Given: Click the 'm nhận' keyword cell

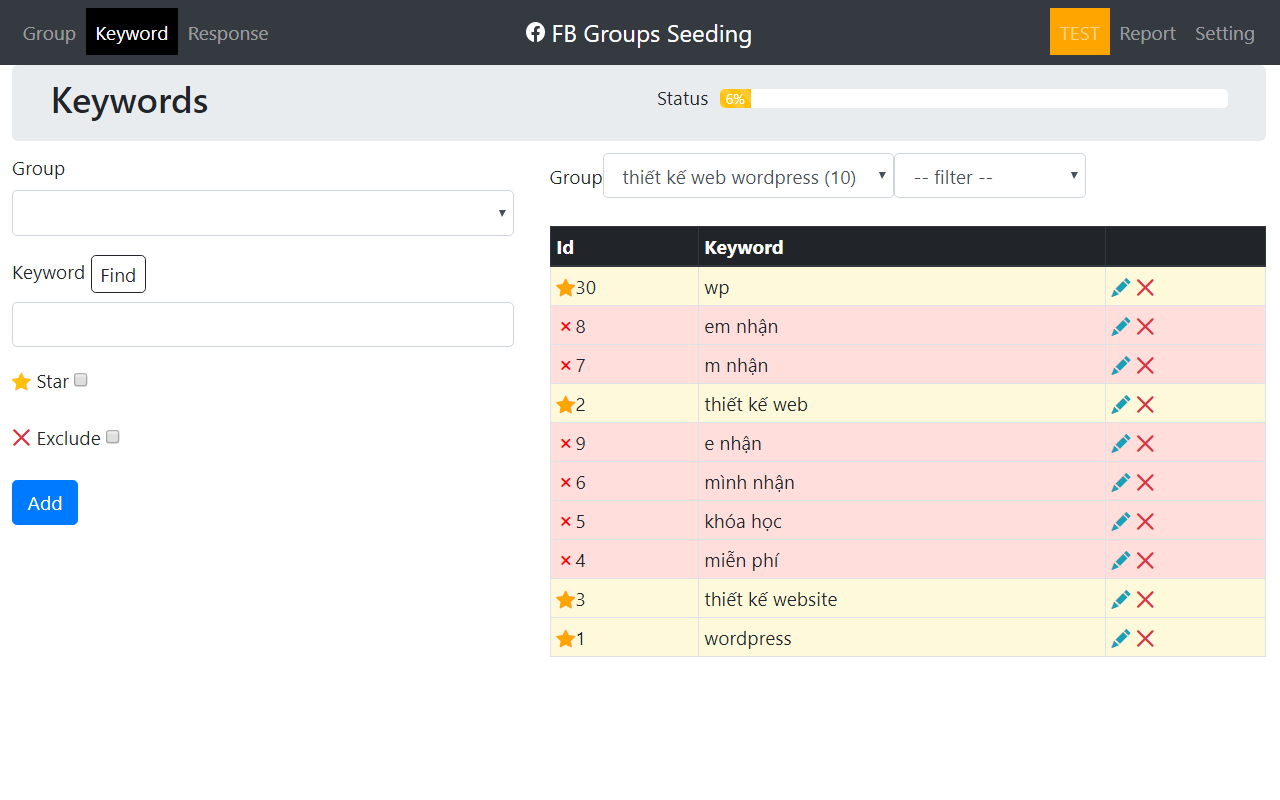Looking at the screenshot, I should 901,365.
